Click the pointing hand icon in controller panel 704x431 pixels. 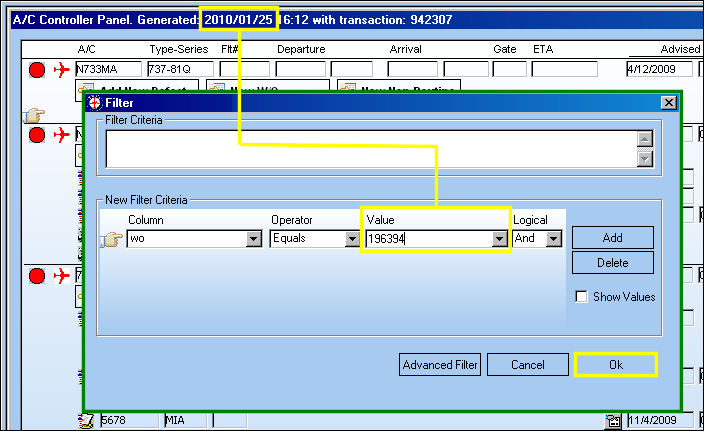point(35,115)
